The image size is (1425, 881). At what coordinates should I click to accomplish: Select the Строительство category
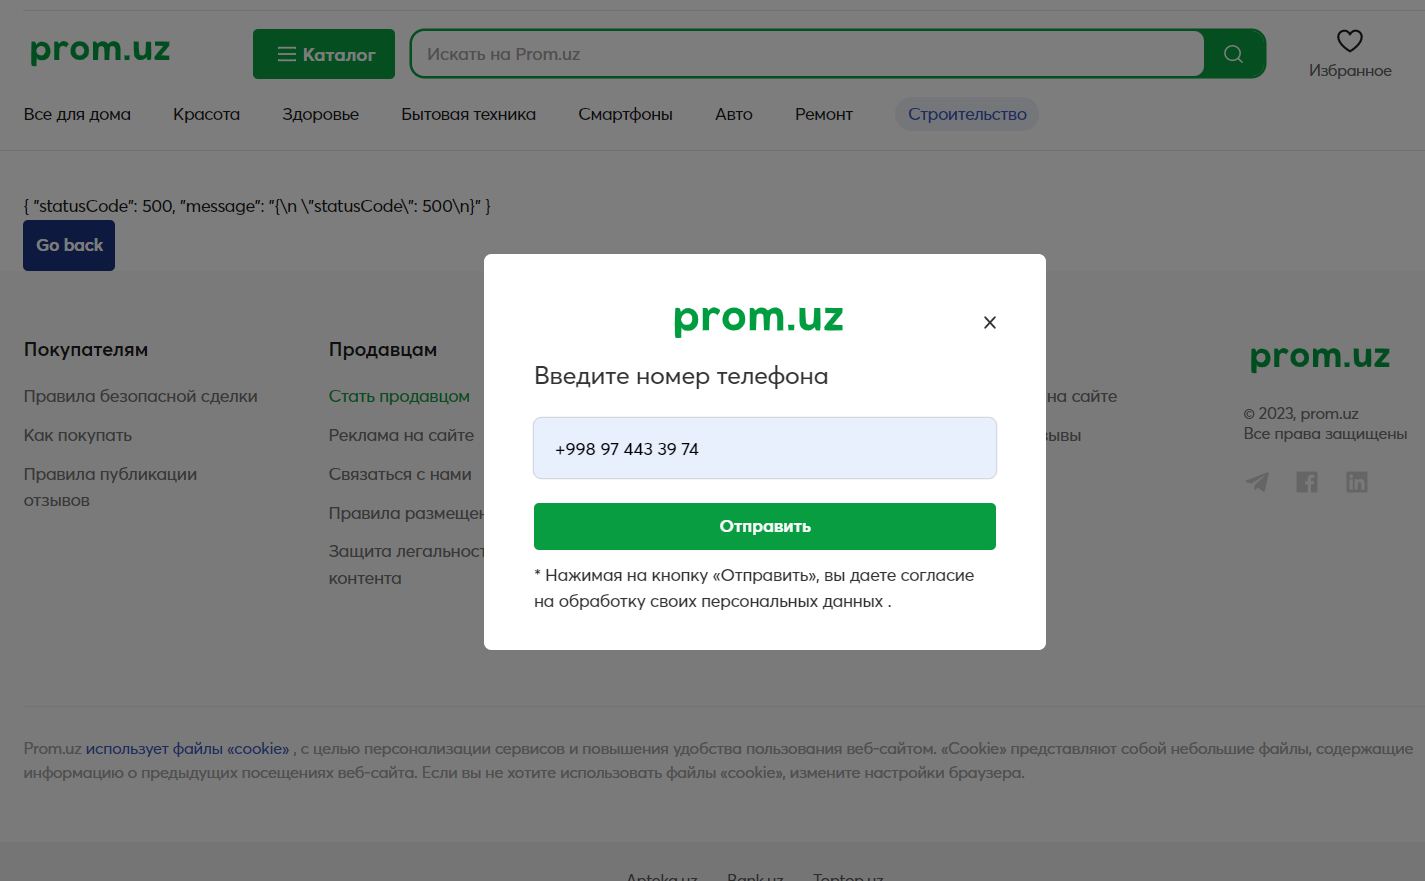tap(967, 114)
